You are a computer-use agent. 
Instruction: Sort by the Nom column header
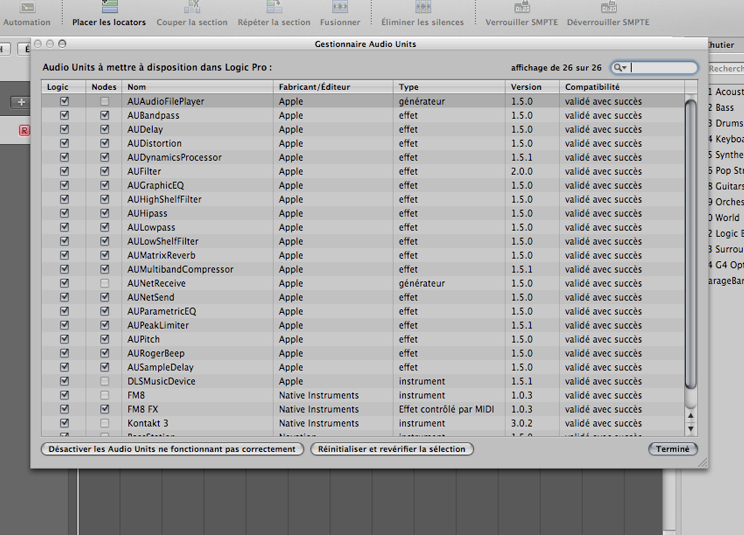point(197,87)
